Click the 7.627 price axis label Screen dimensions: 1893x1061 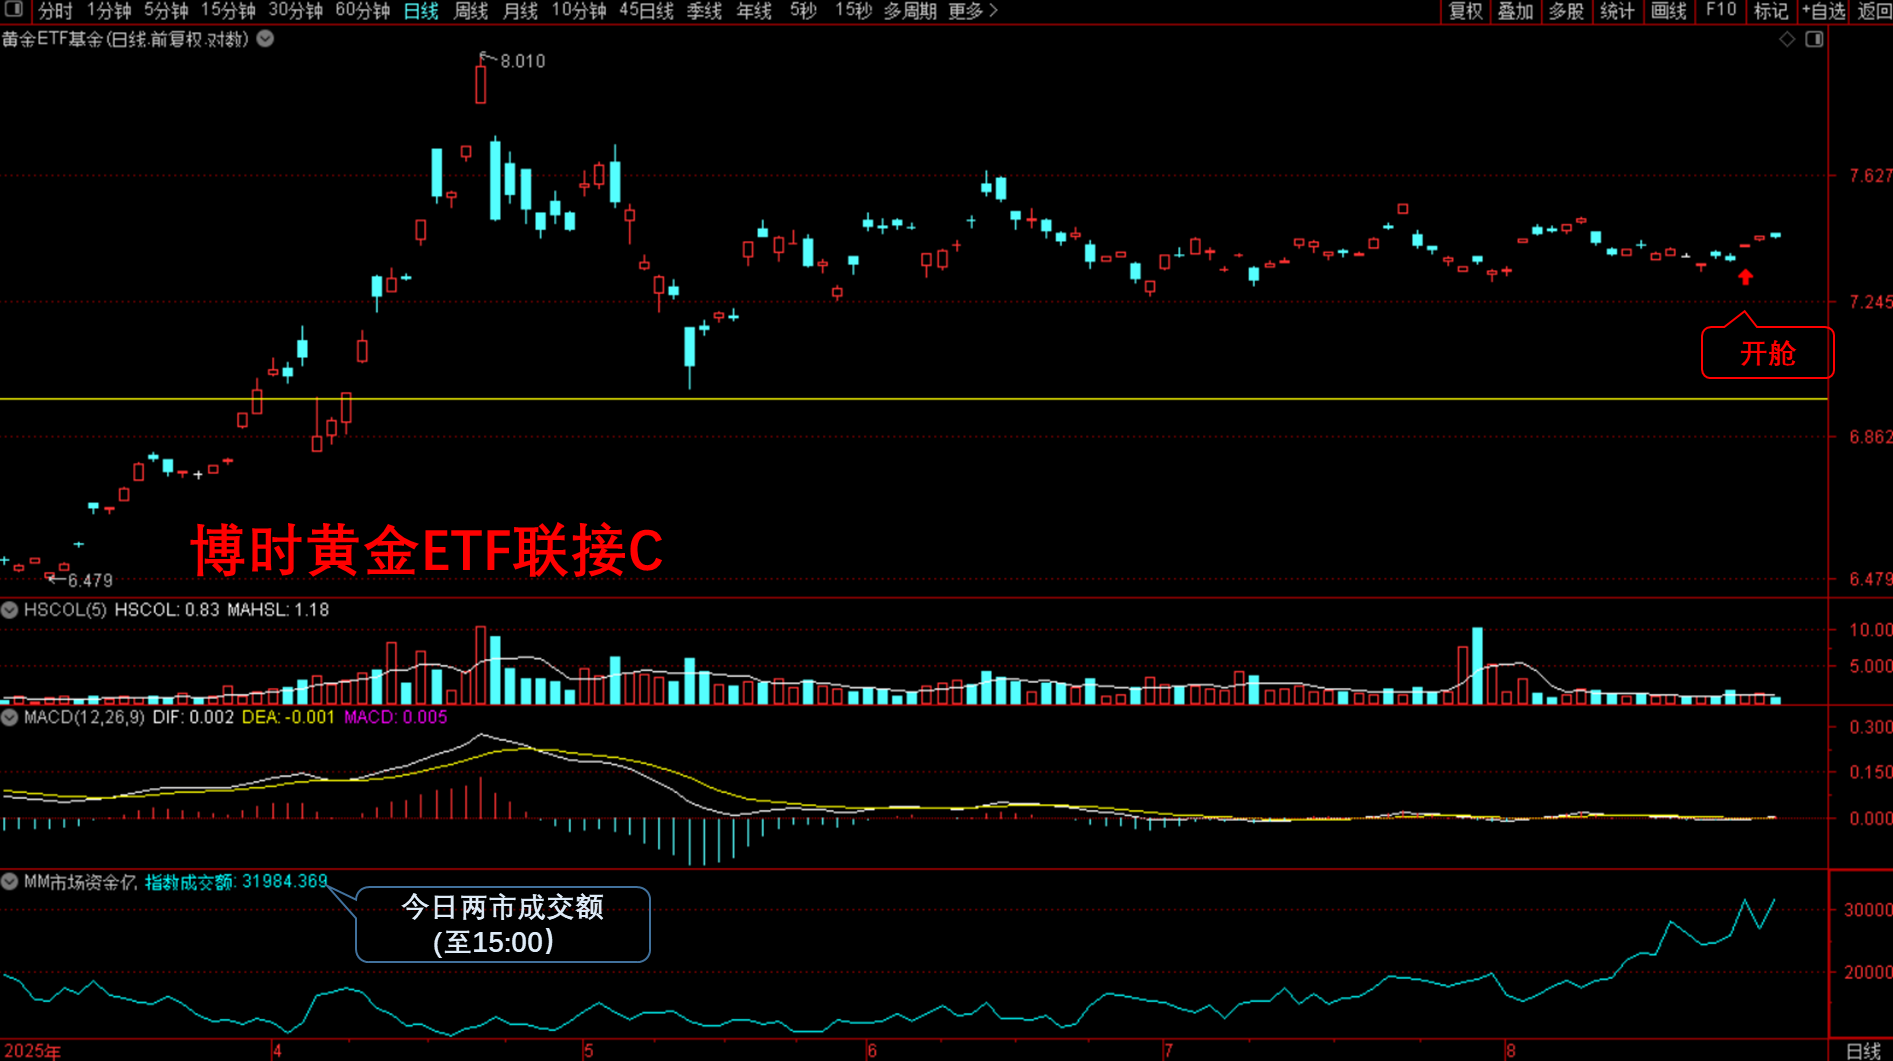click(1869, 176)
